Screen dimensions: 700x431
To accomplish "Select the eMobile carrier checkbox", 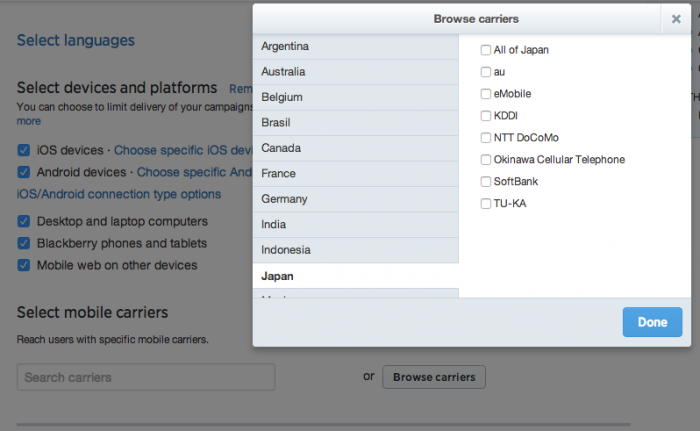I will (486, 94).
